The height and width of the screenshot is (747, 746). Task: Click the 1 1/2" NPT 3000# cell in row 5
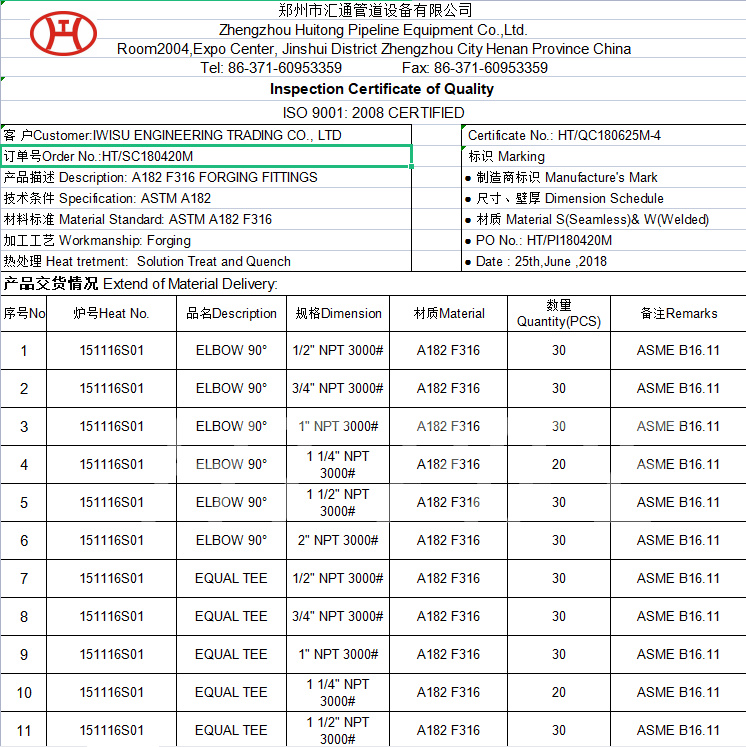338,503
